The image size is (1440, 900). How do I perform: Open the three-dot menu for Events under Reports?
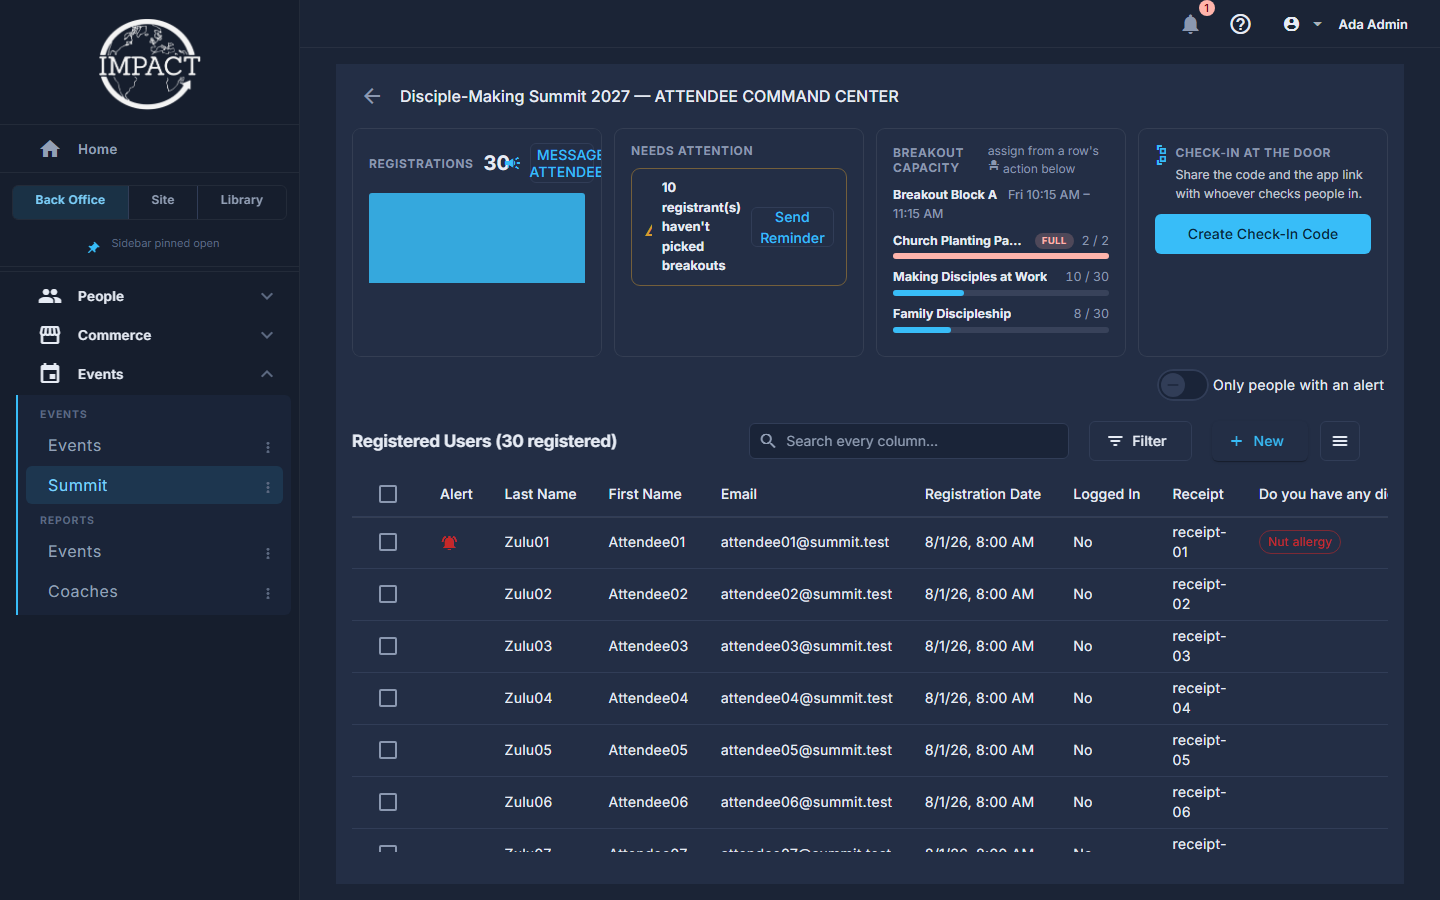tap(268, 553)
